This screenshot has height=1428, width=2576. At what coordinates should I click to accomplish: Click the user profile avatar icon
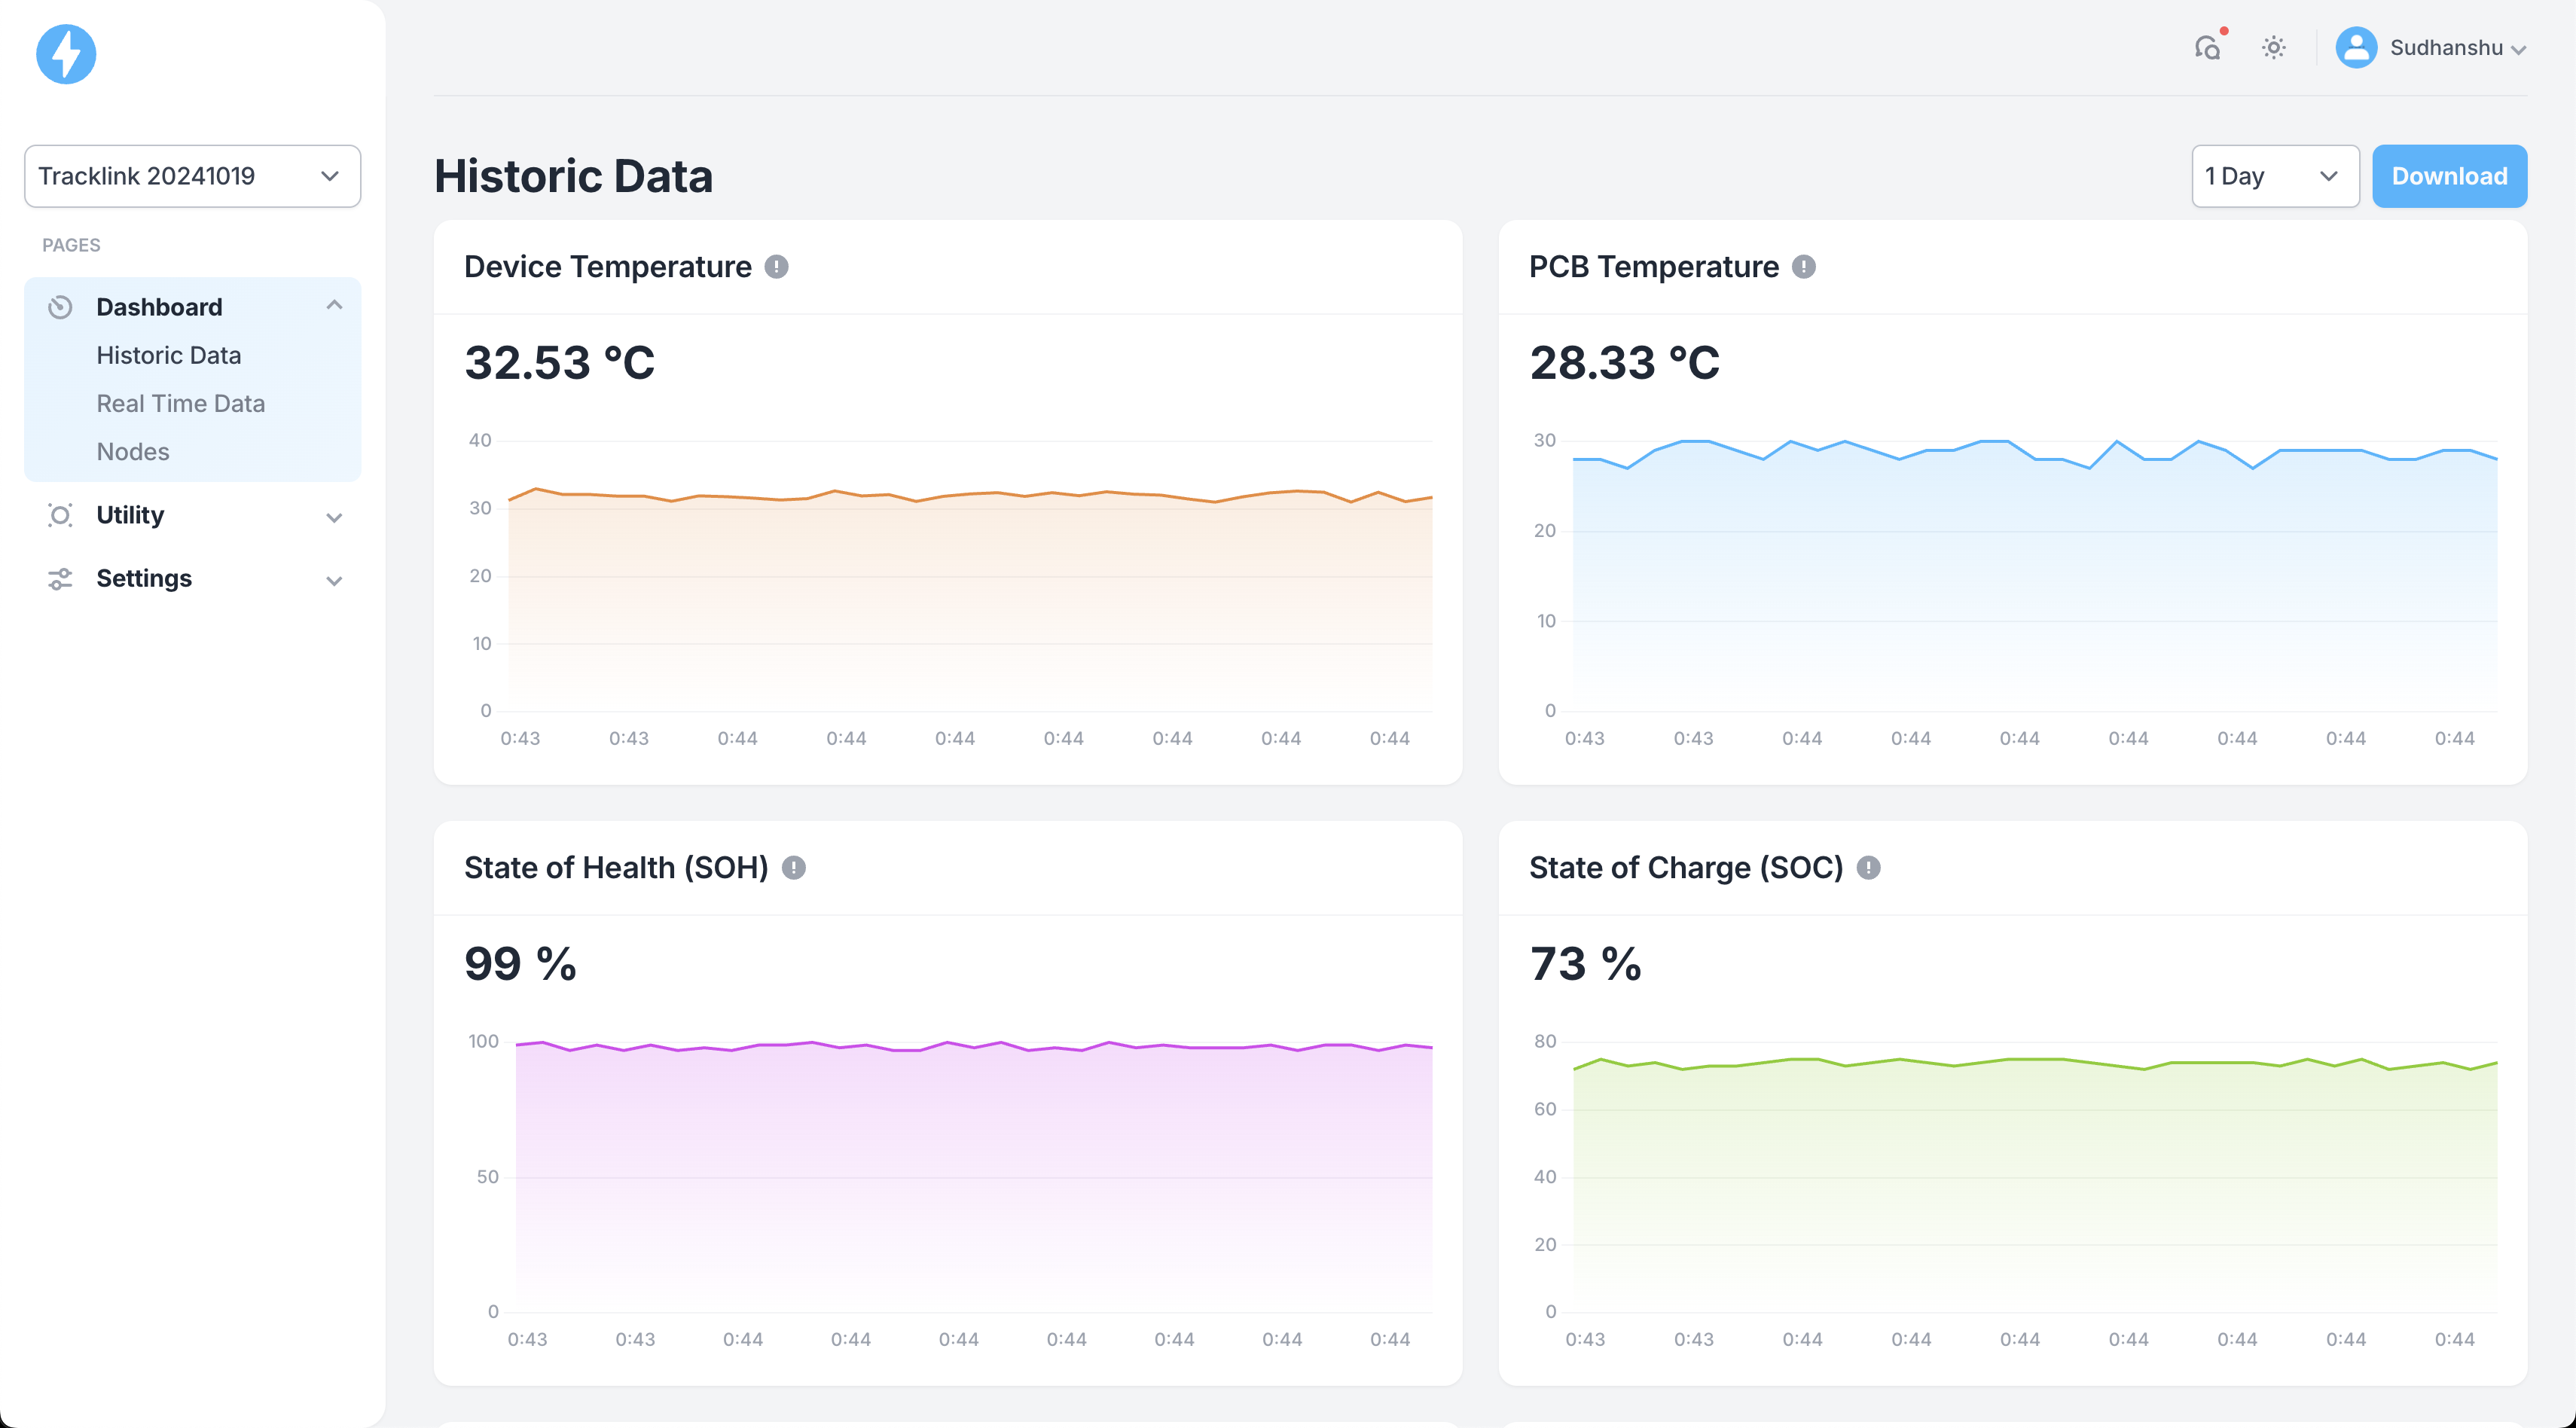pyautogui.click(x=2355, y=47)
